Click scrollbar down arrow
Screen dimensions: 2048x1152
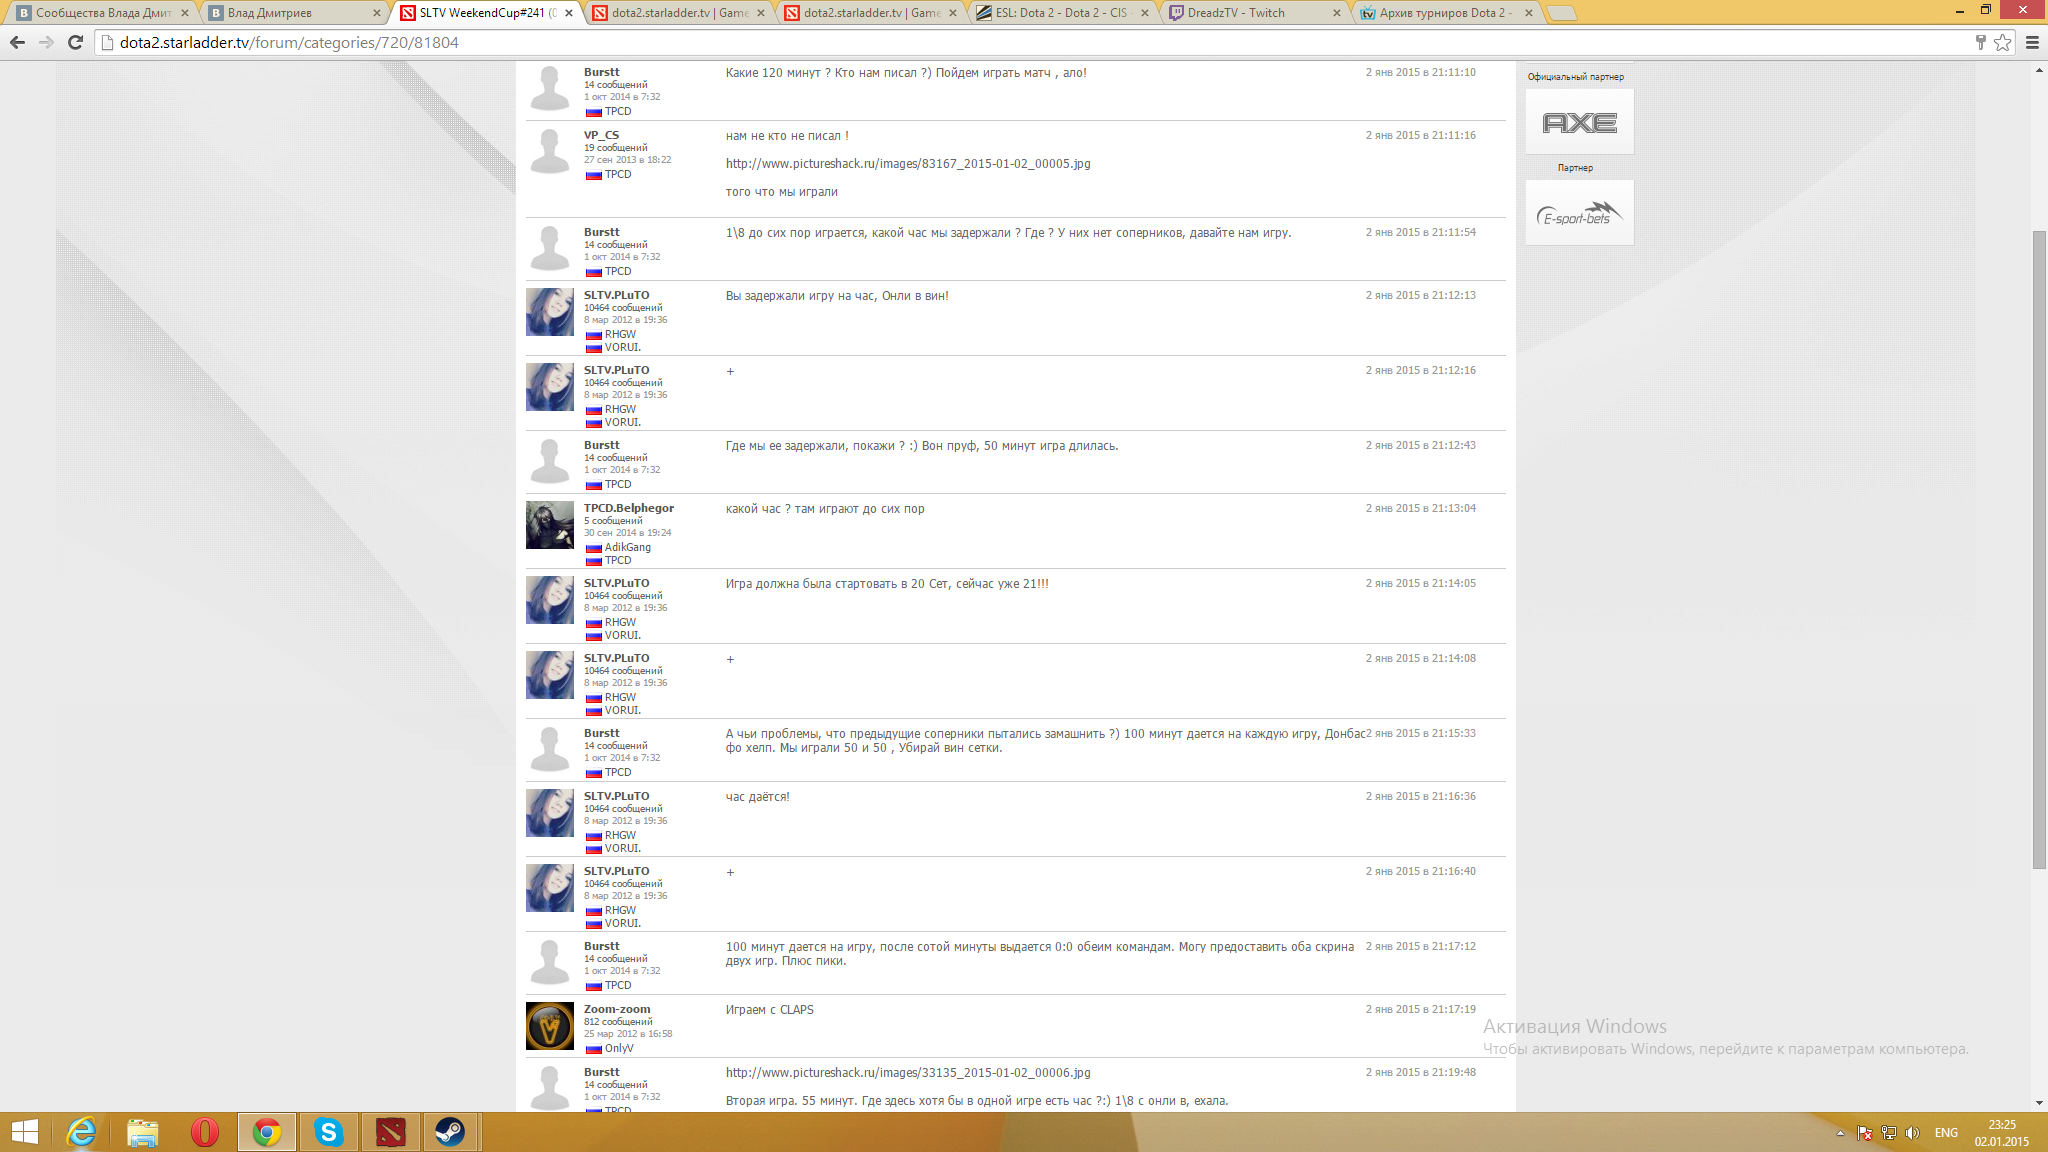(x=2039, y=1103)
